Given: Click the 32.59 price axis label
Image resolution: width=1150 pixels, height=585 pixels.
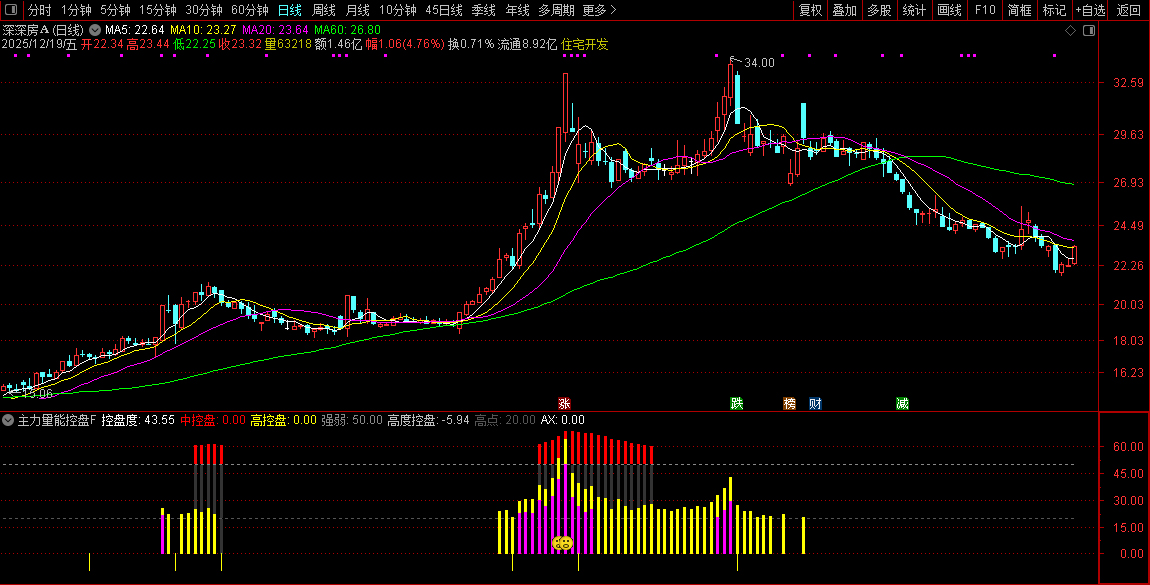Looking at the screenshot, I should click(1128, 83).
